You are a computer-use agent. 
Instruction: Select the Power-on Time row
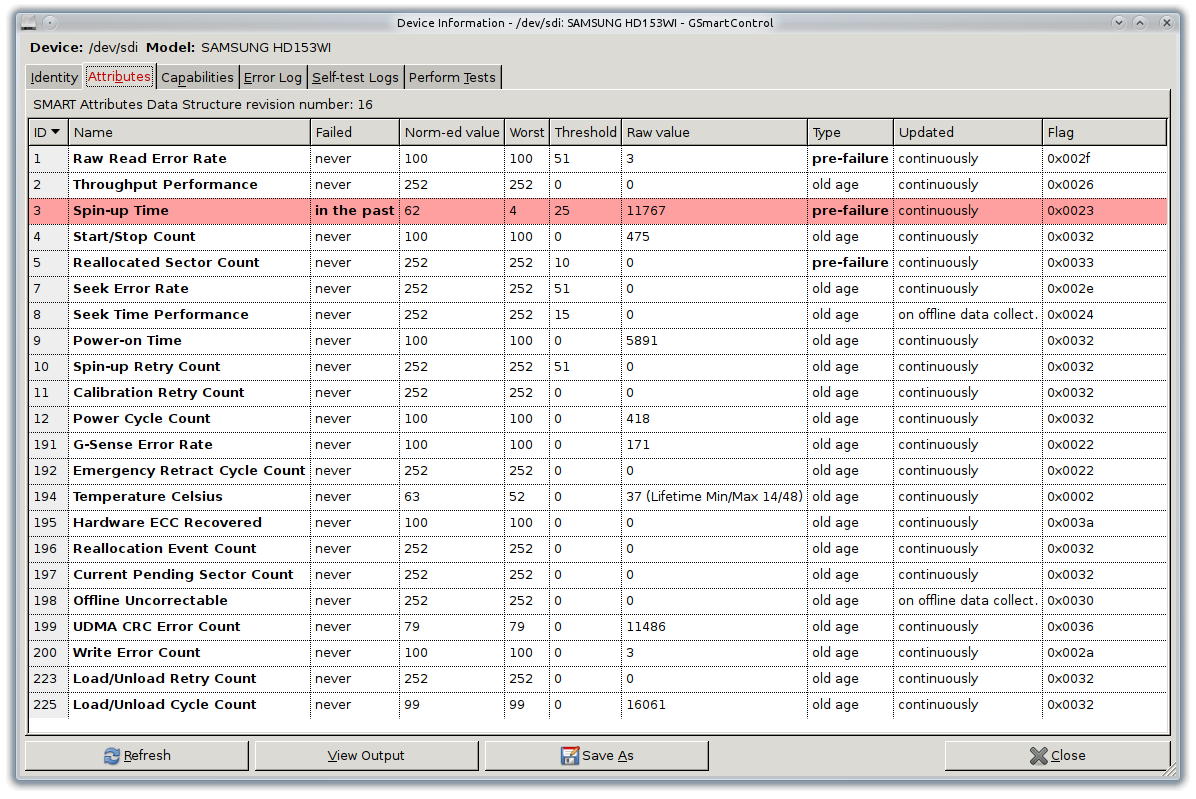(x=598, y=340)
